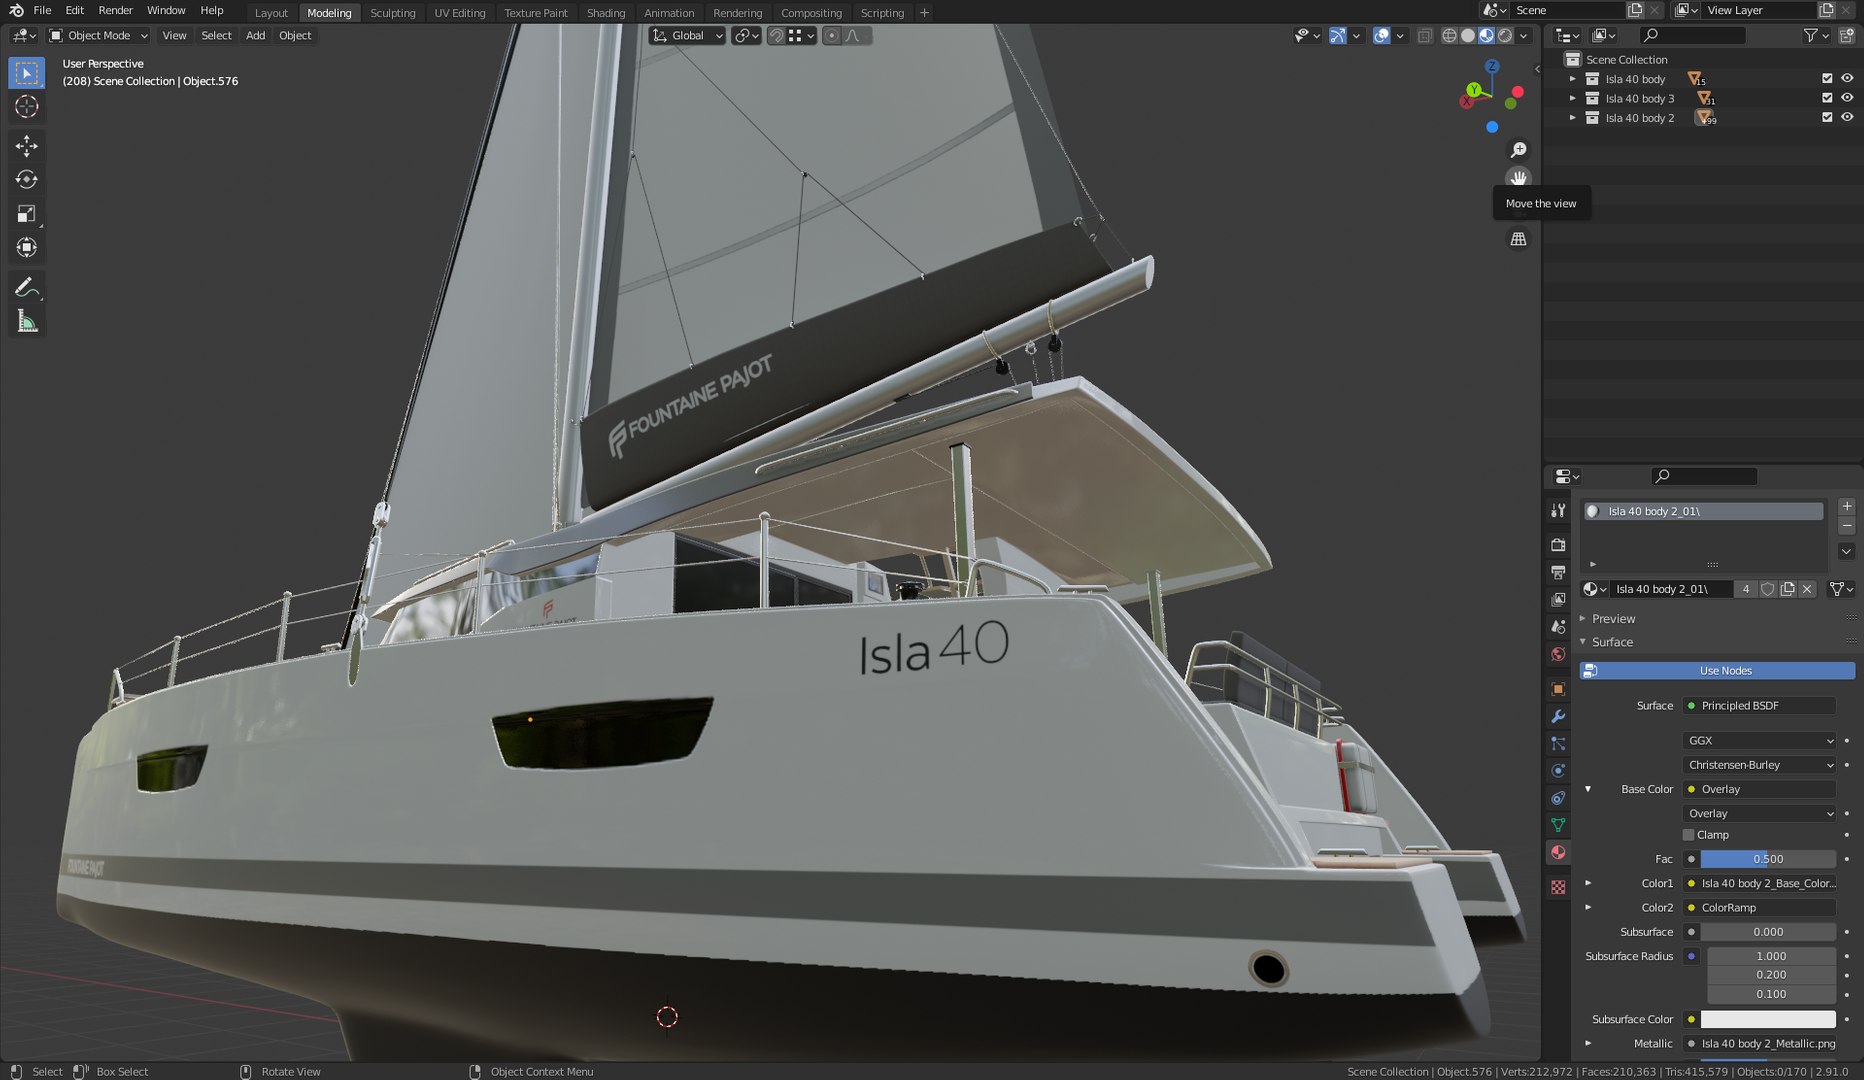Viewport: 1864px width, 1080px height.
Task: Expand the Preview panel
Action: click(1613, 619)
